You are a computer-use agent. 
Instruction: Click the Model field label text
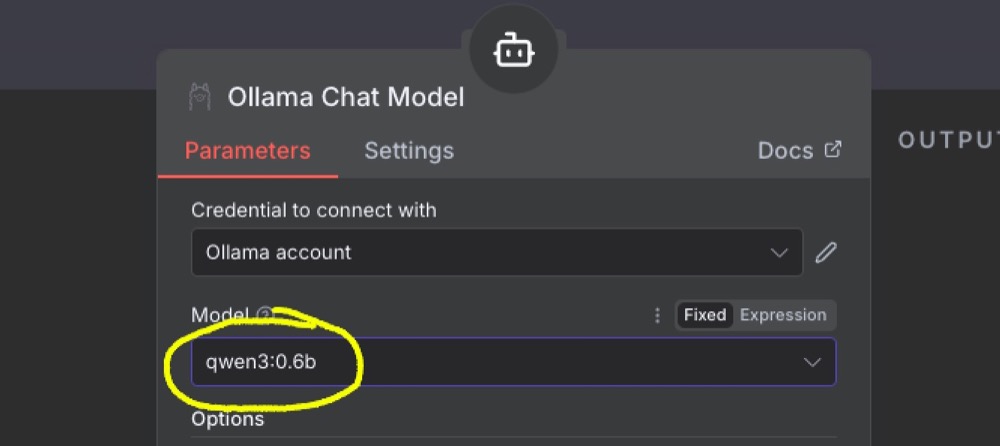click(x=219, y=315)
